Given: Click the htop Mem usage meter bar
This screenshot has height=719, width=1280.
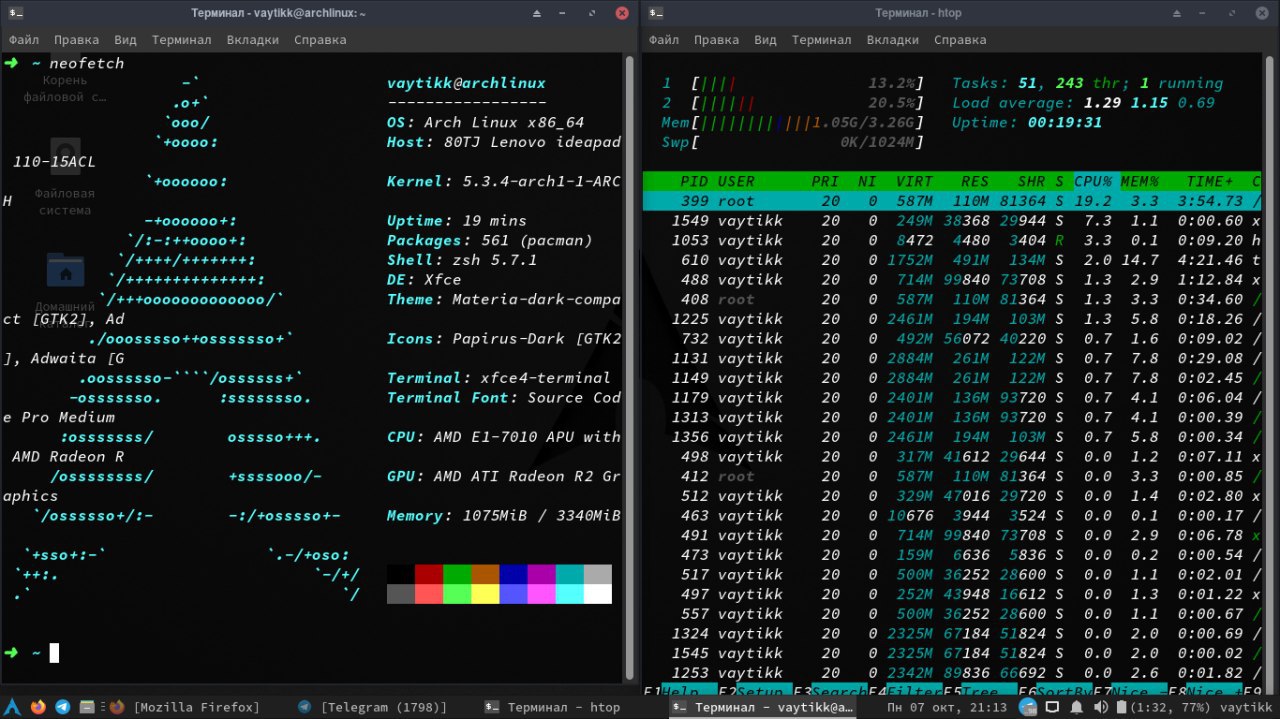Looking at the screenshot, I should (792, 123).
